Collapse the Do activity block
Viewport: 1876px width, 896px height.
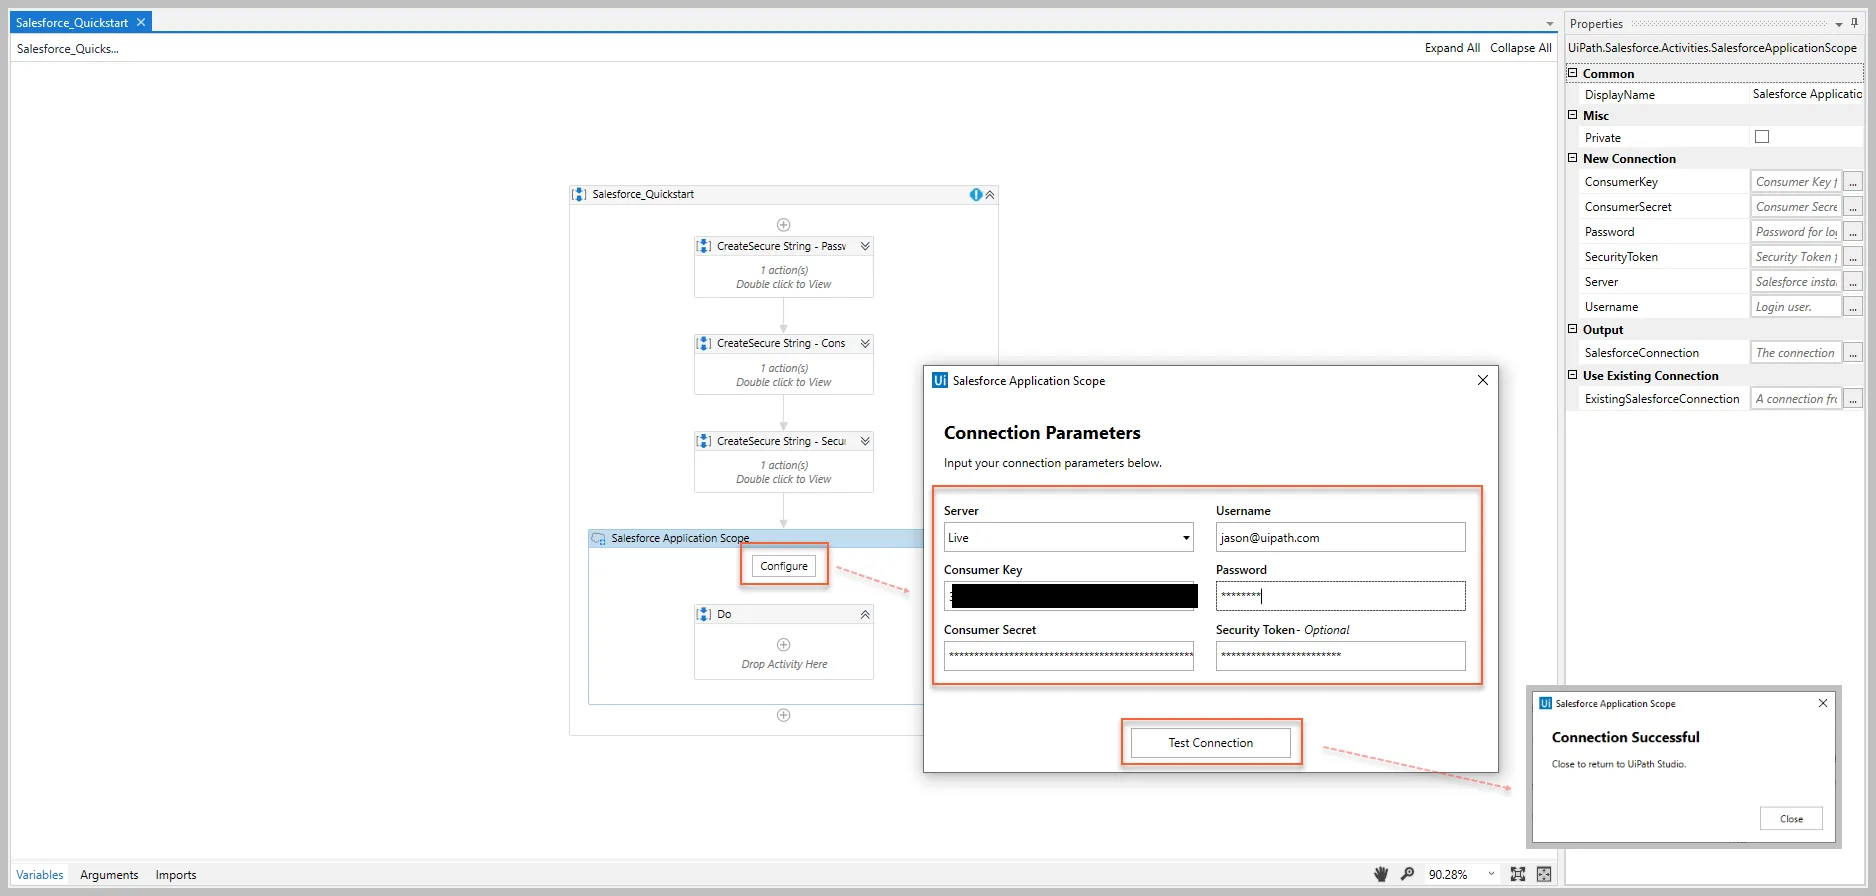pos(865,615)
